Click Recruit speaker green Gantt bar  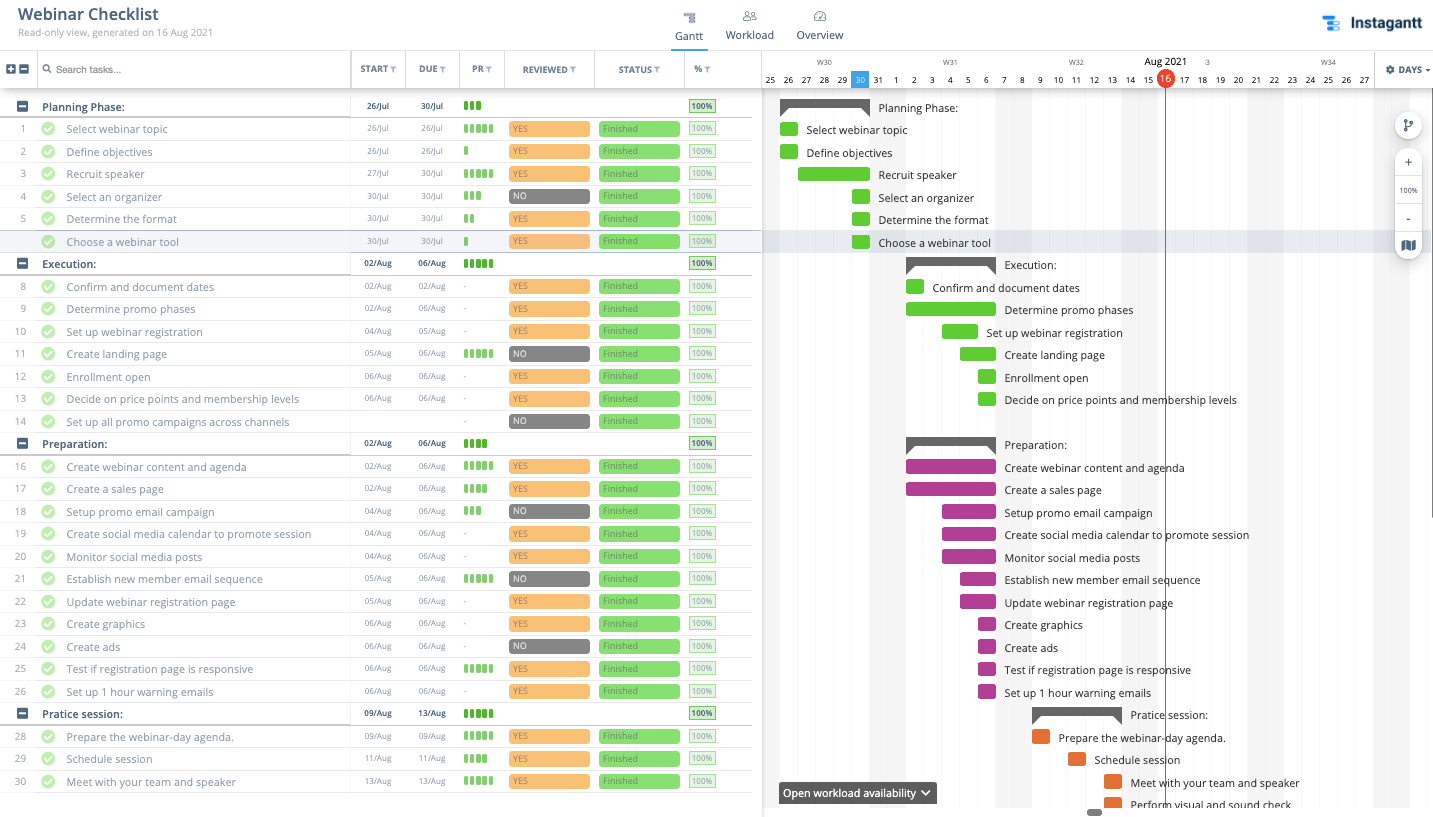point(834,174)
